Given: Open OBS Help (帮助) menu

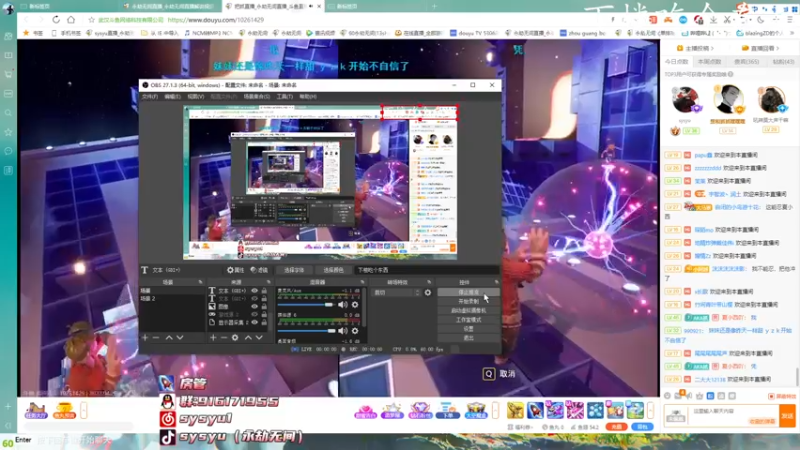Looking at the screenshot, I should 308,96.
